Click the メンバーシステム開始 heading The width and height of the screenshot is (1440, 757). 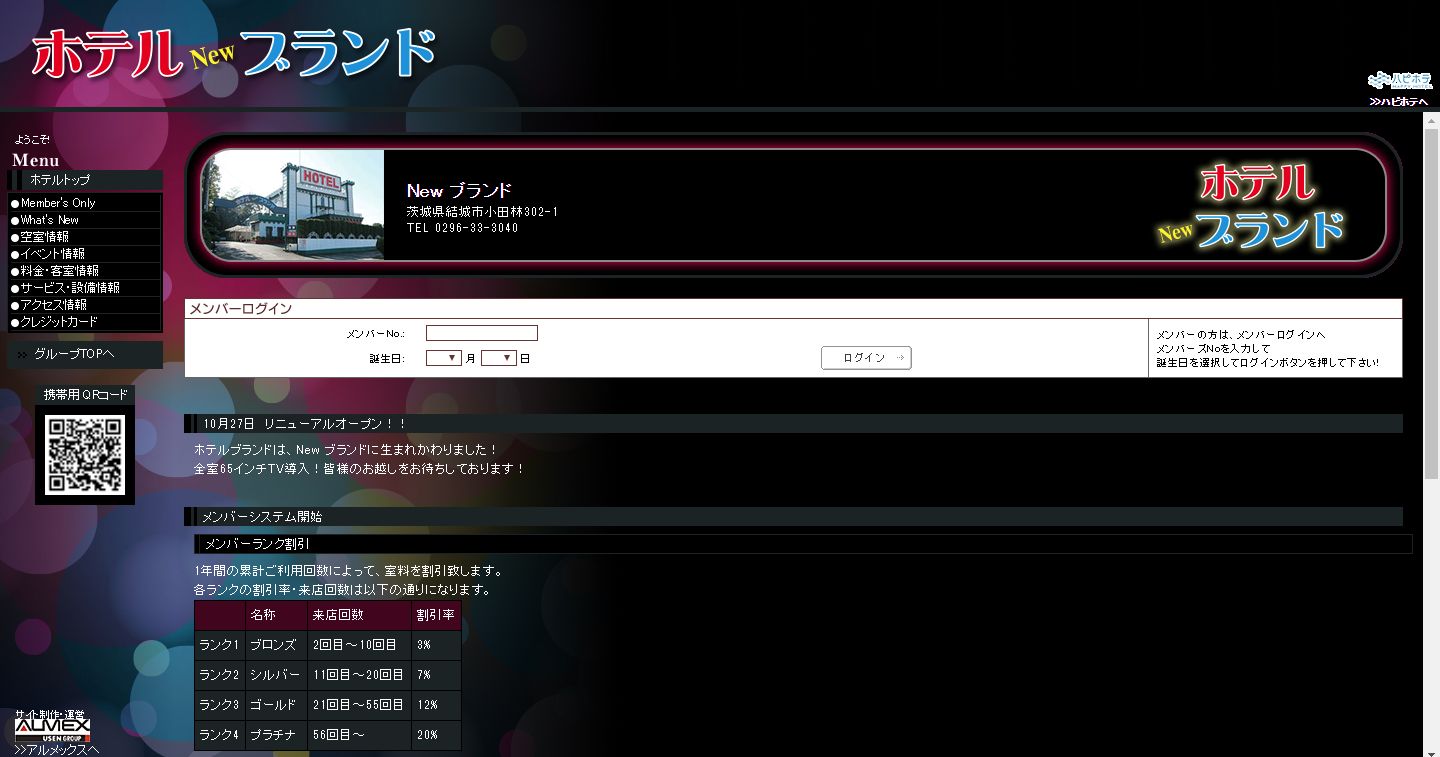[794, 517]
